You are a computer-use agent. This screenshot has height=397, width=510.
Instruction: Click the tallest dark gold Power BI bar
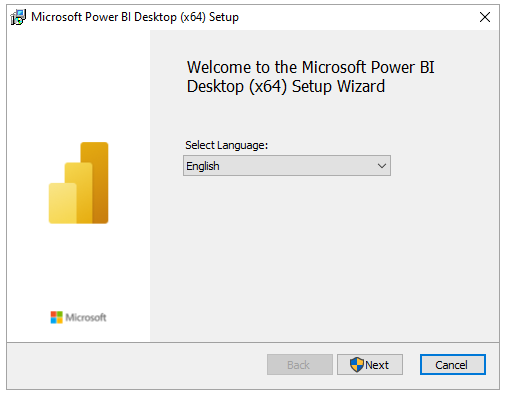click(x=96, y=183)
